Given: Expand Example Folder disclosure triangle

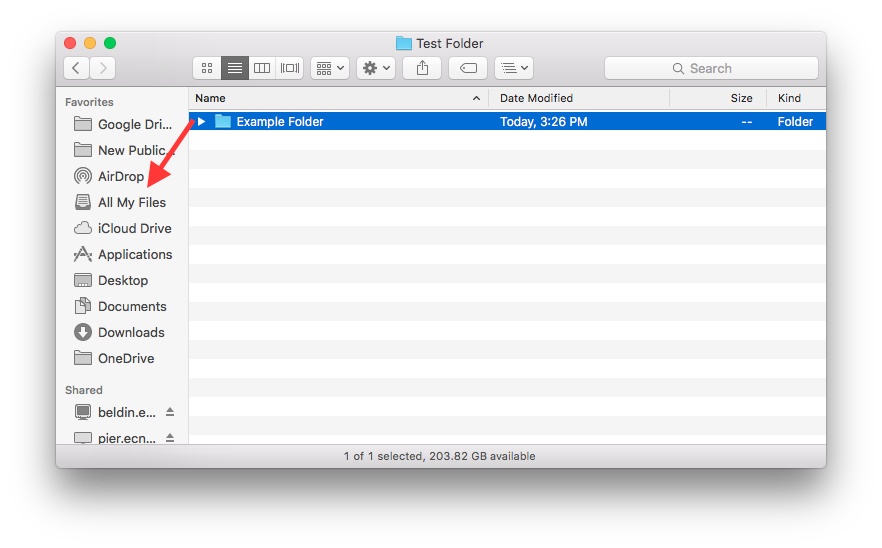Looking at the screenshot, I should 201,122.
